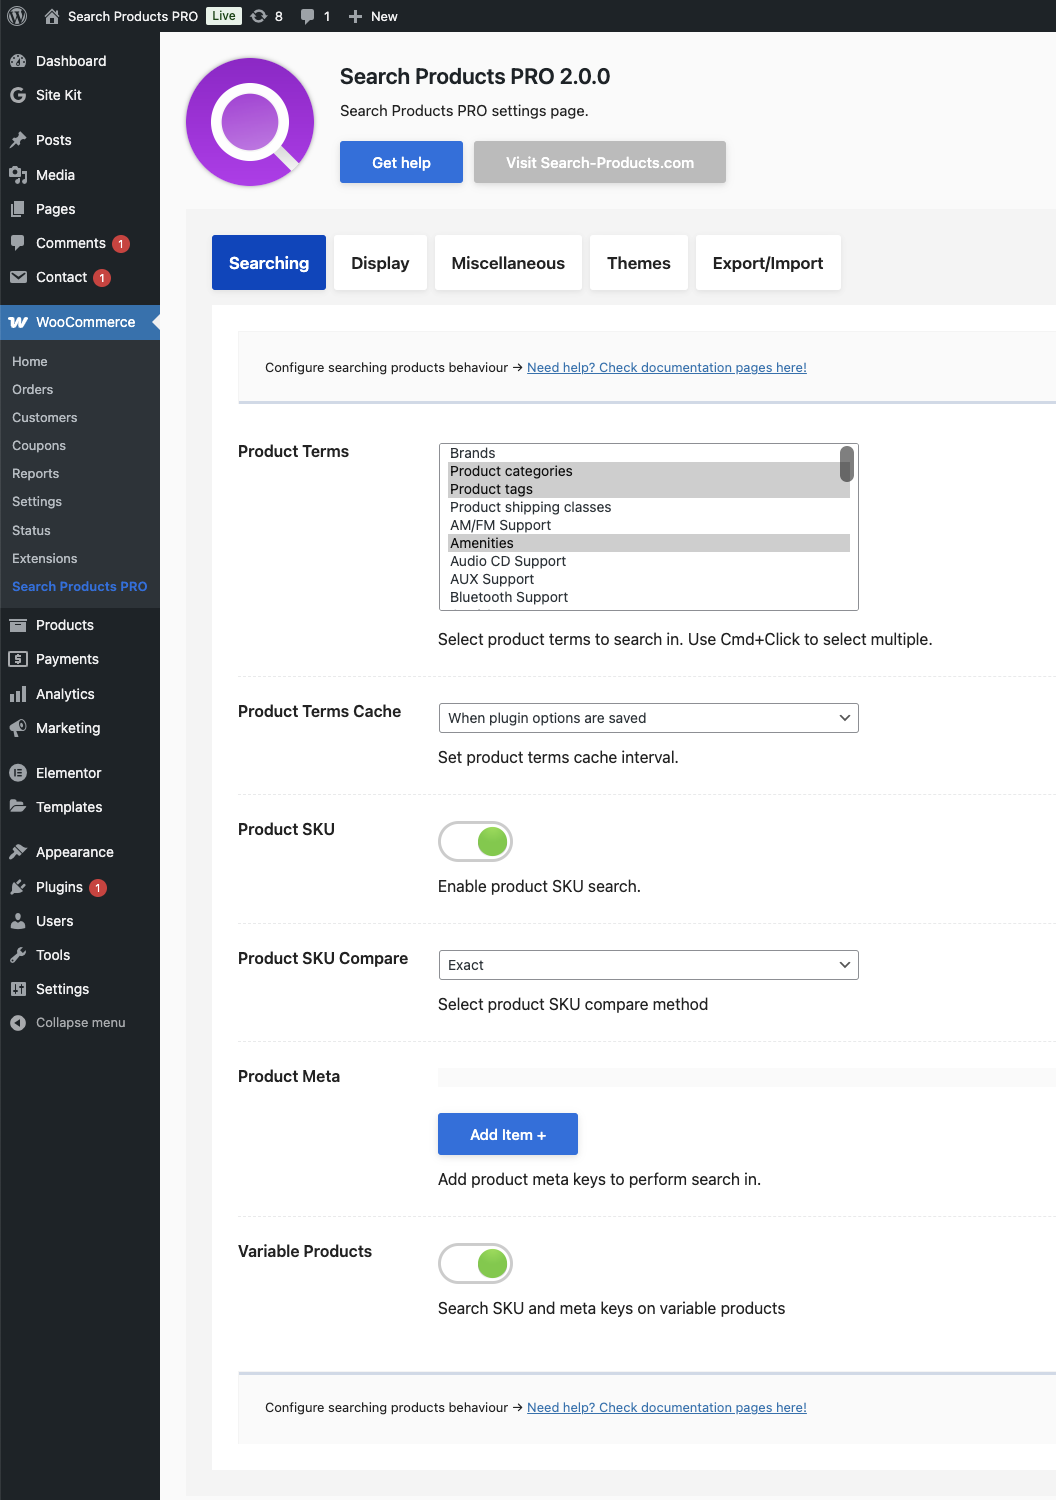Open the Product Terms Cache dropdown

pos(648,717)
